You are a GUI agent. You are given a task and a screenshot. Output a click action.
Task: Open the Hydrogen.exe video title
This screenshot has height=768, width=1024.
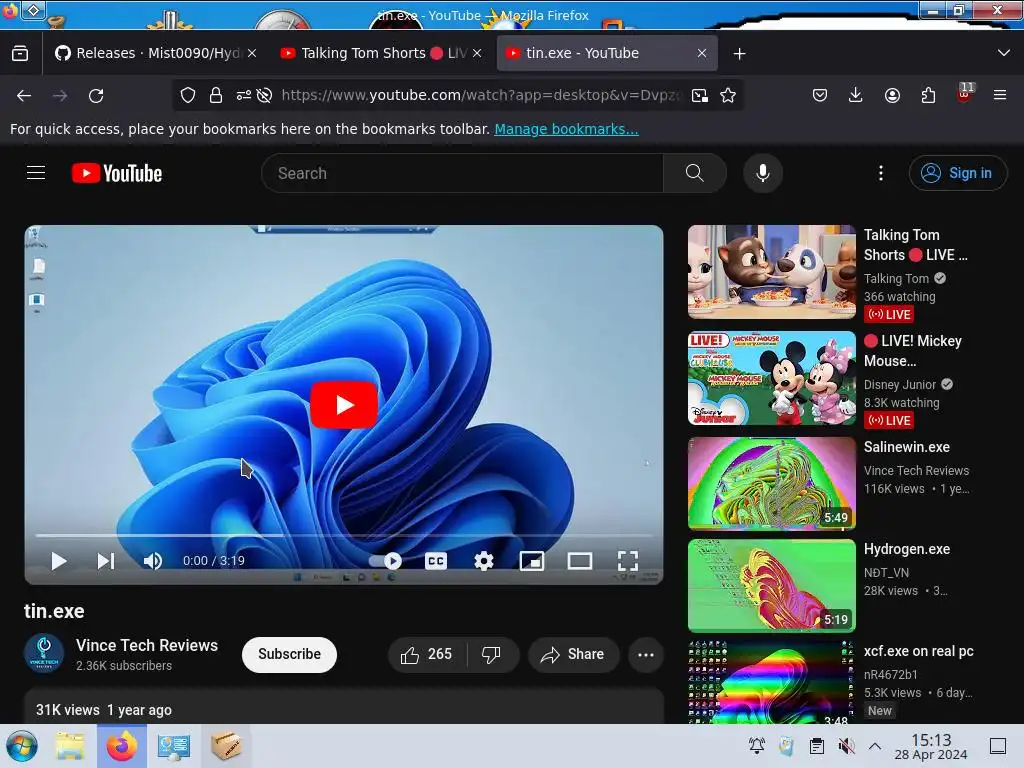tap(906, 549)
